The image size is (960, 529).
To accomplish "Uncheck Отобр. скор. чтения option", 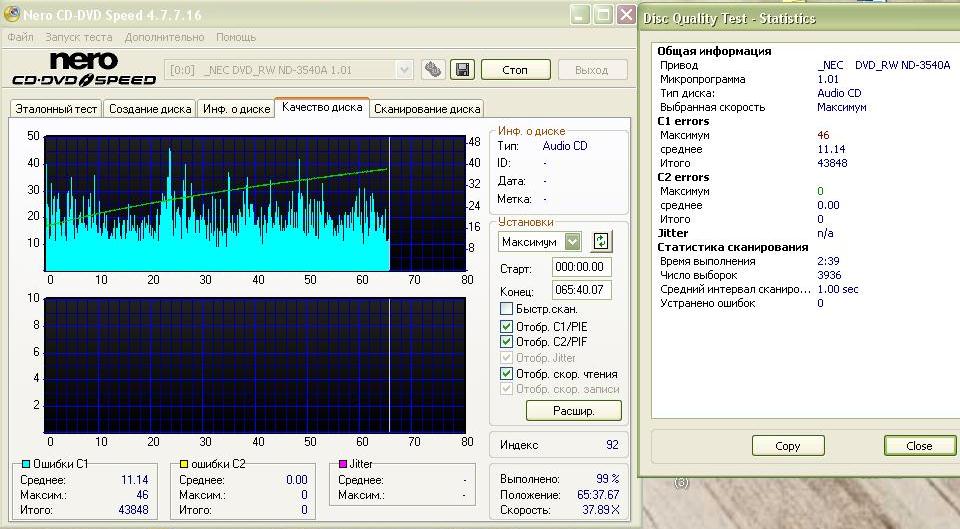I will click(x=507, y=373).
